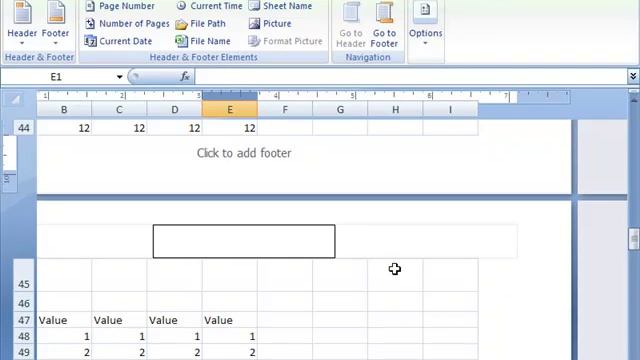Open the Footer dropdown button
Viewport: 640px width, 360px height.
(55, 24)
